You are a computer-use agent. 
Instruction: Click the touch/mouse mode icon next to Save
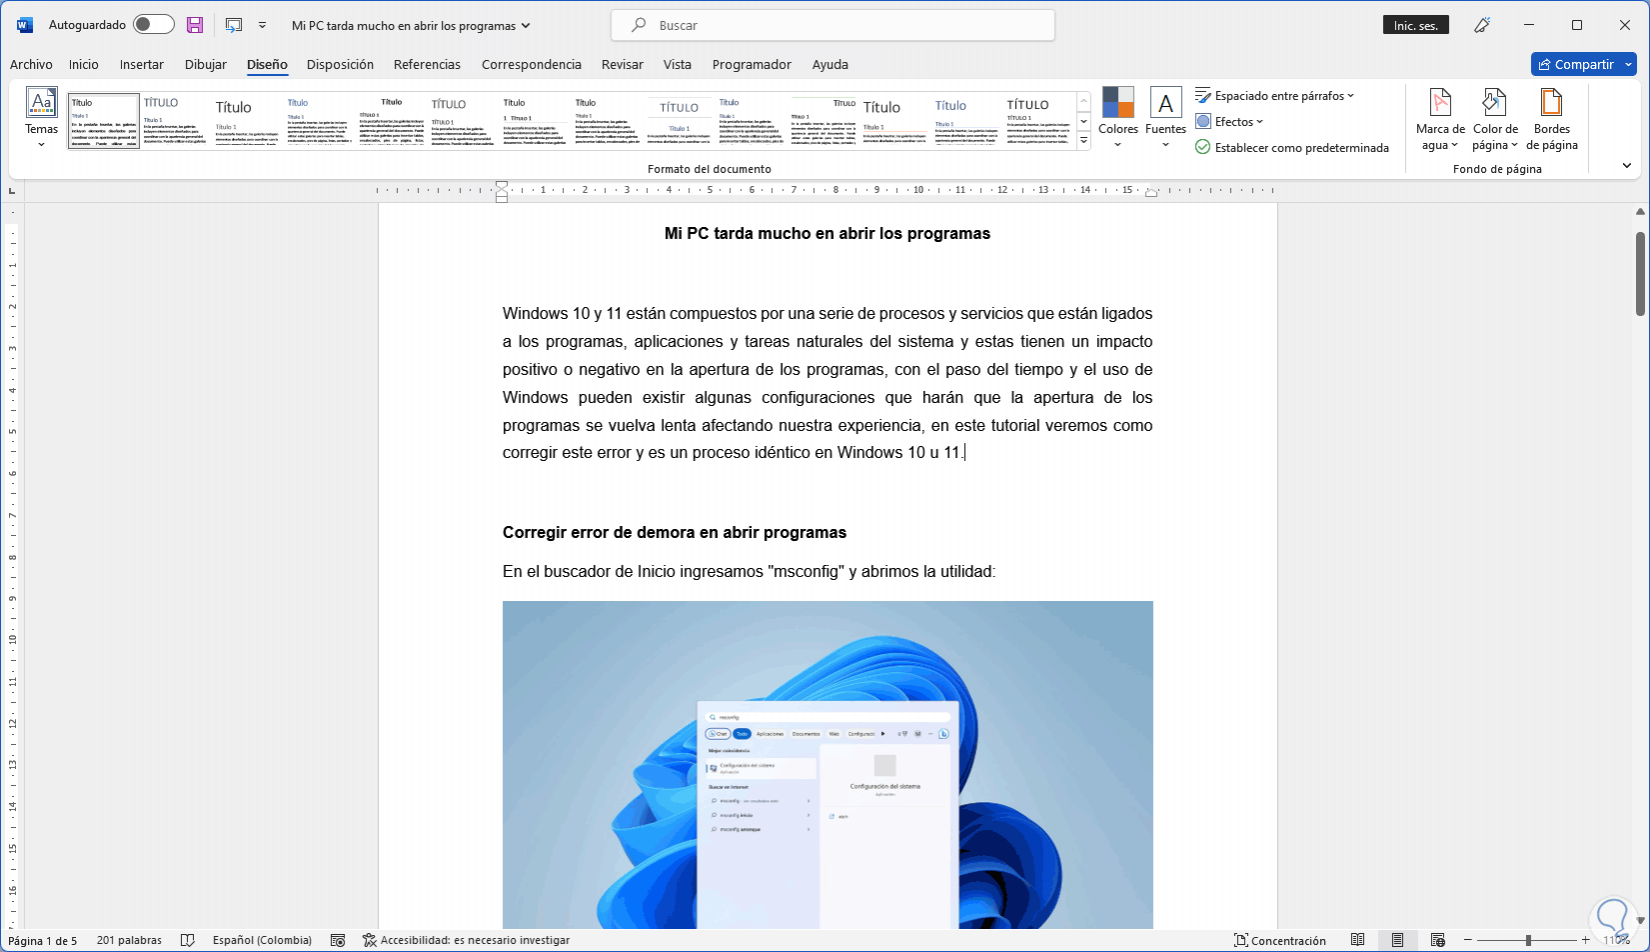(234, 25)
